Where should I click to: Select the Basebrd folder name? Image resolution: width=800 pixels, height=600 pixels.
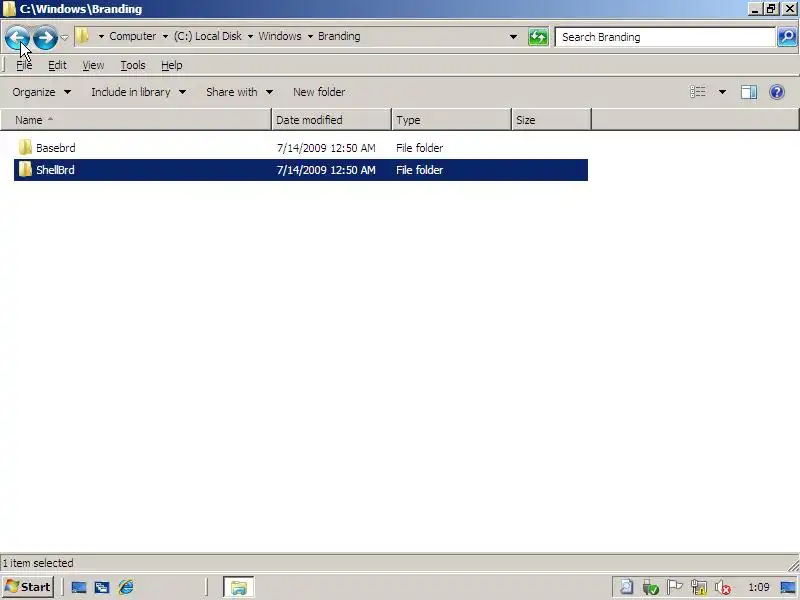[x=56, y=148]
